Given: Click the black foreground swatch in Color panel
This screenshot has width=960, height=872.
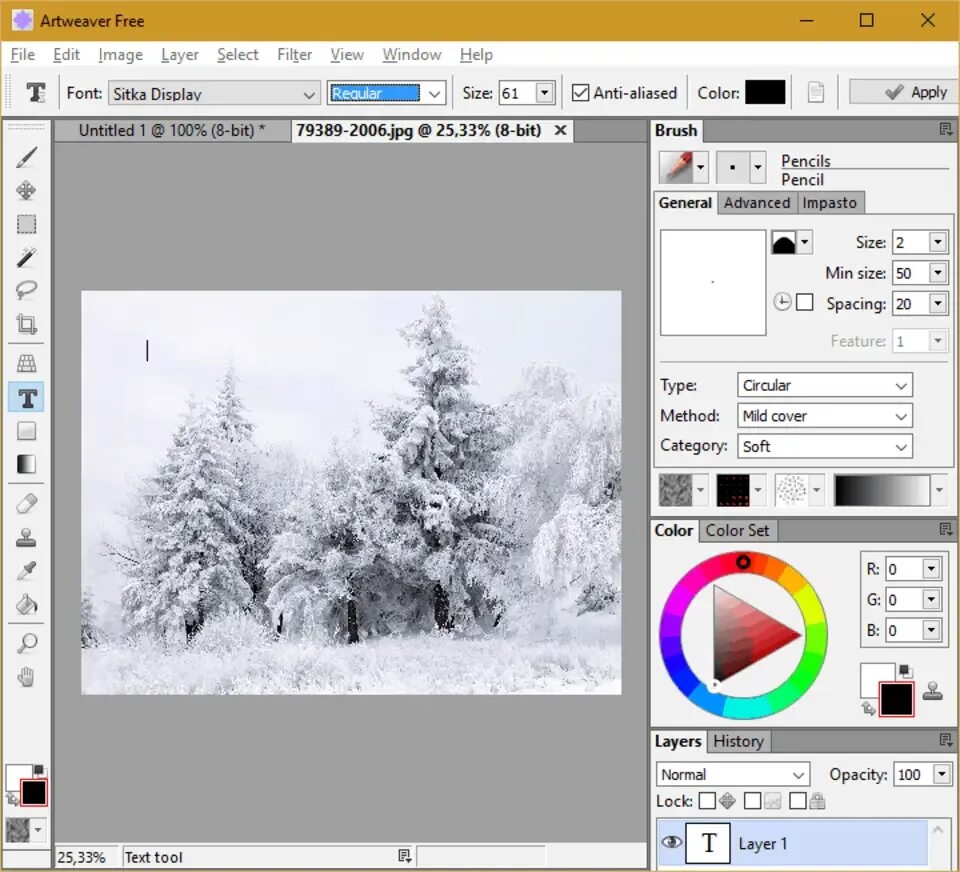Looking at the screenshot, I should (x=896, y=699).
